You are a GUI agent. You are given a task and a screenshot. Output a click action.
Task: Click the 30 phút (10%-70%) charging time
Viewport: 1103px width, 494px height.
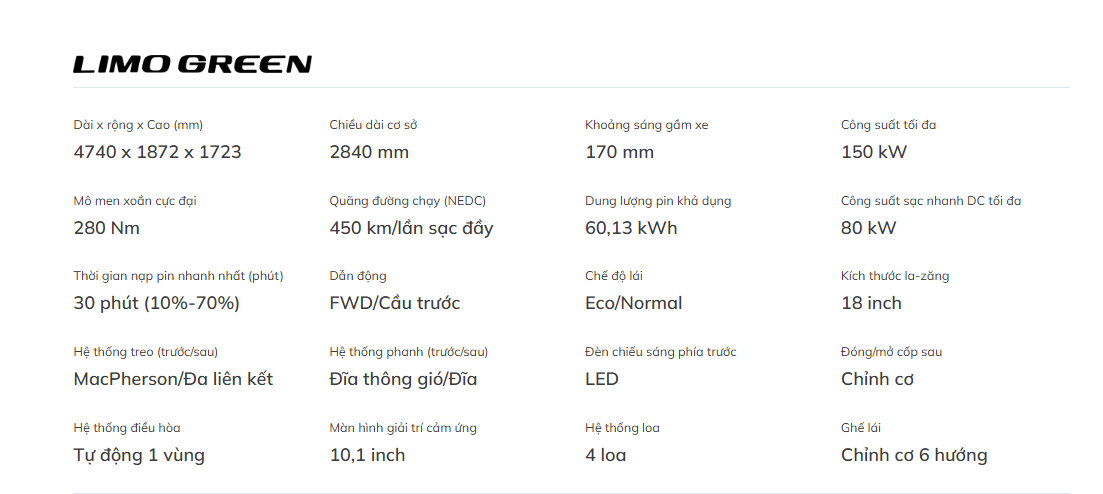point(156,303)
